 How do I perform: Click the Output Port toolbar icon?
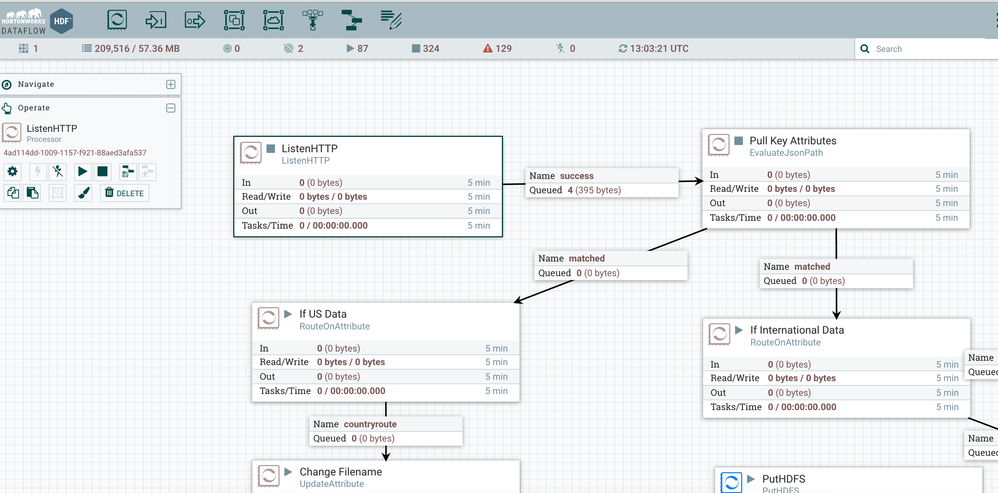(195, 19)
